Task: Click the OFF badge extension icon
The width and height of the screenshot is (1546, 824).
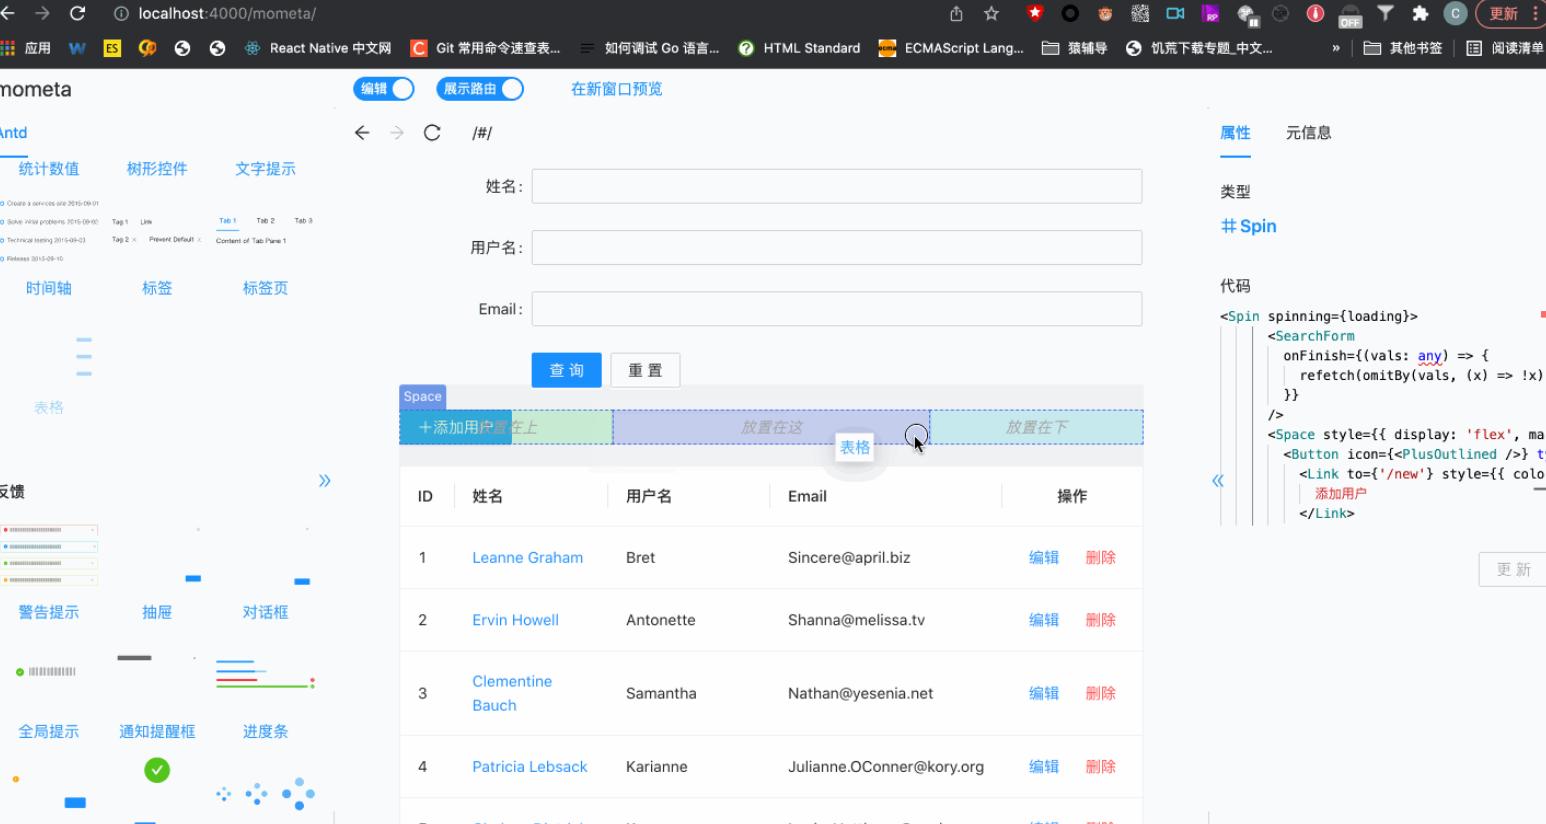Action: [x=1349, y=14]
